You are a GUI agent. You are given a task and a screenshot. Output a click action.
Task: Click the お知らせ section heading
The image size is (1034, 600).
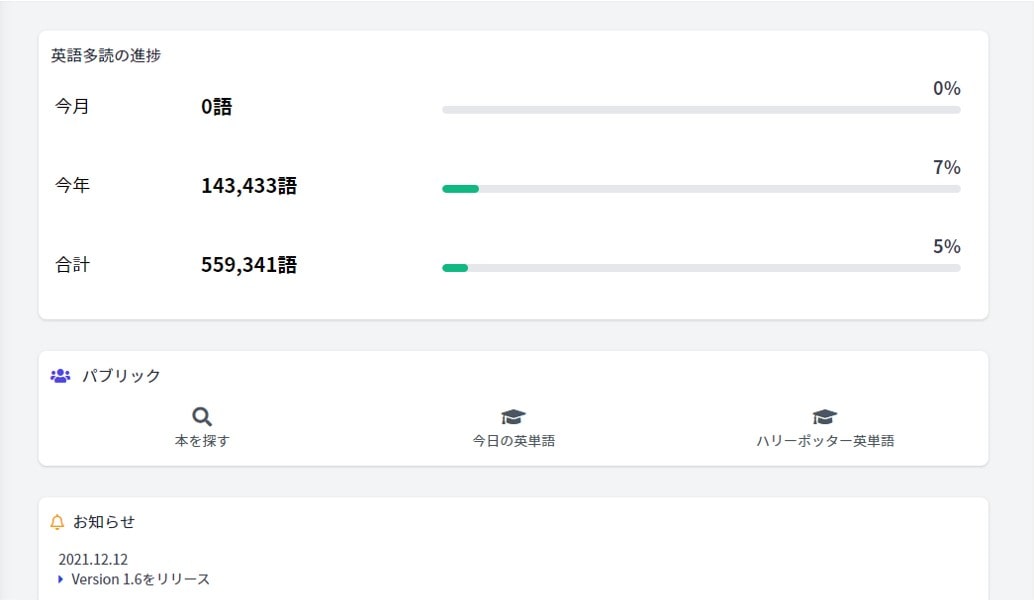click(x=104, y=522)
